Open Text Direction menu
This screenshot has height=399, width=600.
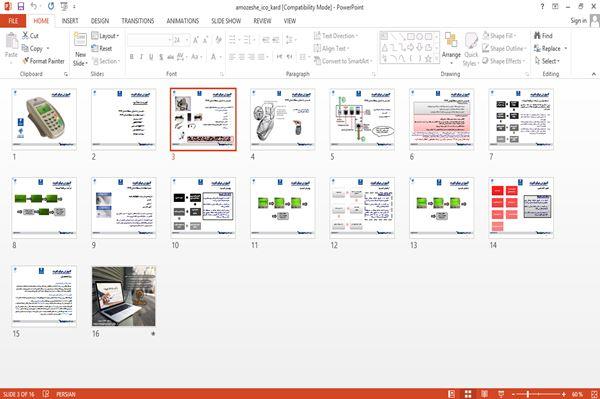[336, 36]
